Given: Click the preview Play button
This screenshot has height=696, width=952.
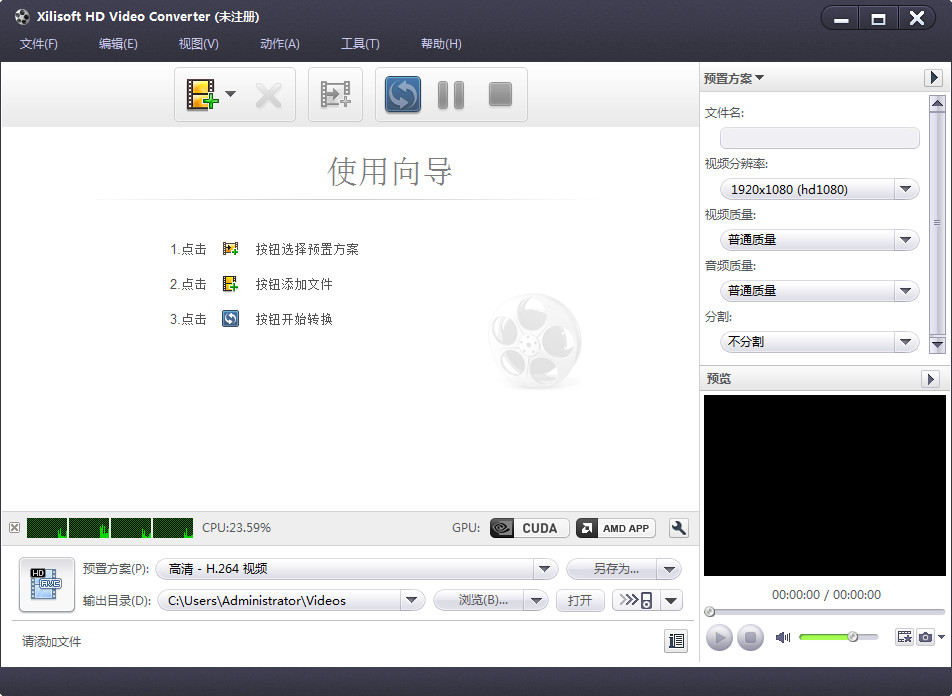Looking at the screenshot, I should pos(719,638).
